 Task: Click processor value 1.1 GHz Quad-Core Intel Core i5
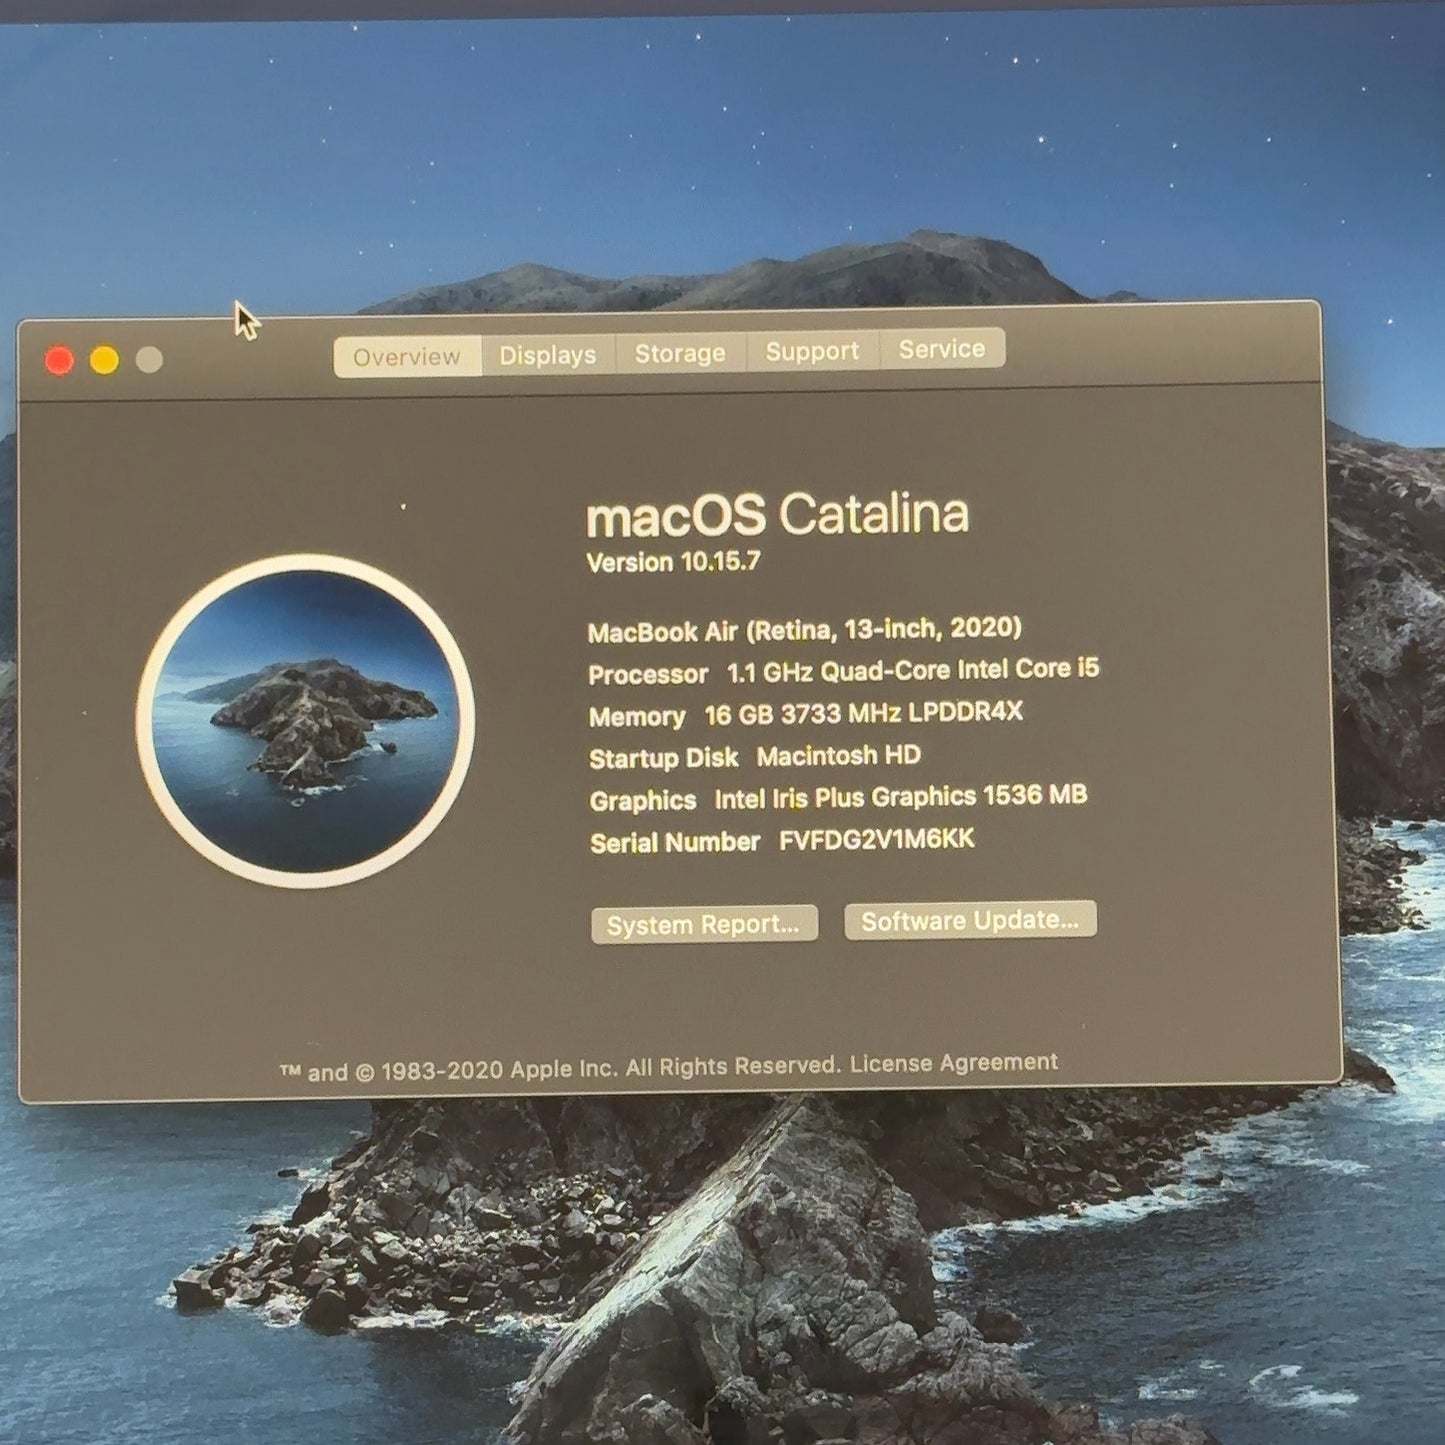[x=913, y=670]
